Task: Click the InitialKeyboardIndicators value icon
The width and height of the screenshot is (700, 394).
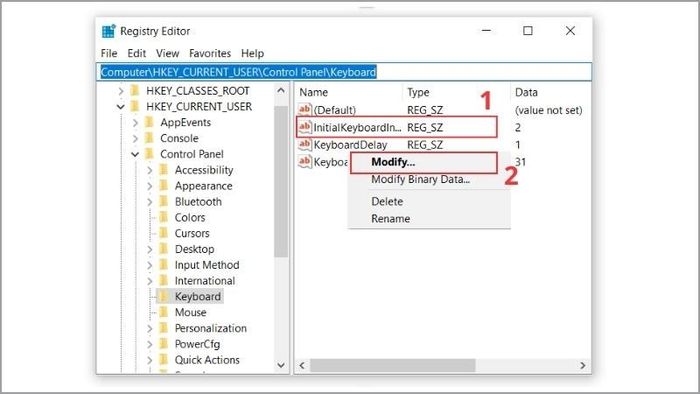Action: click(304, 127)
